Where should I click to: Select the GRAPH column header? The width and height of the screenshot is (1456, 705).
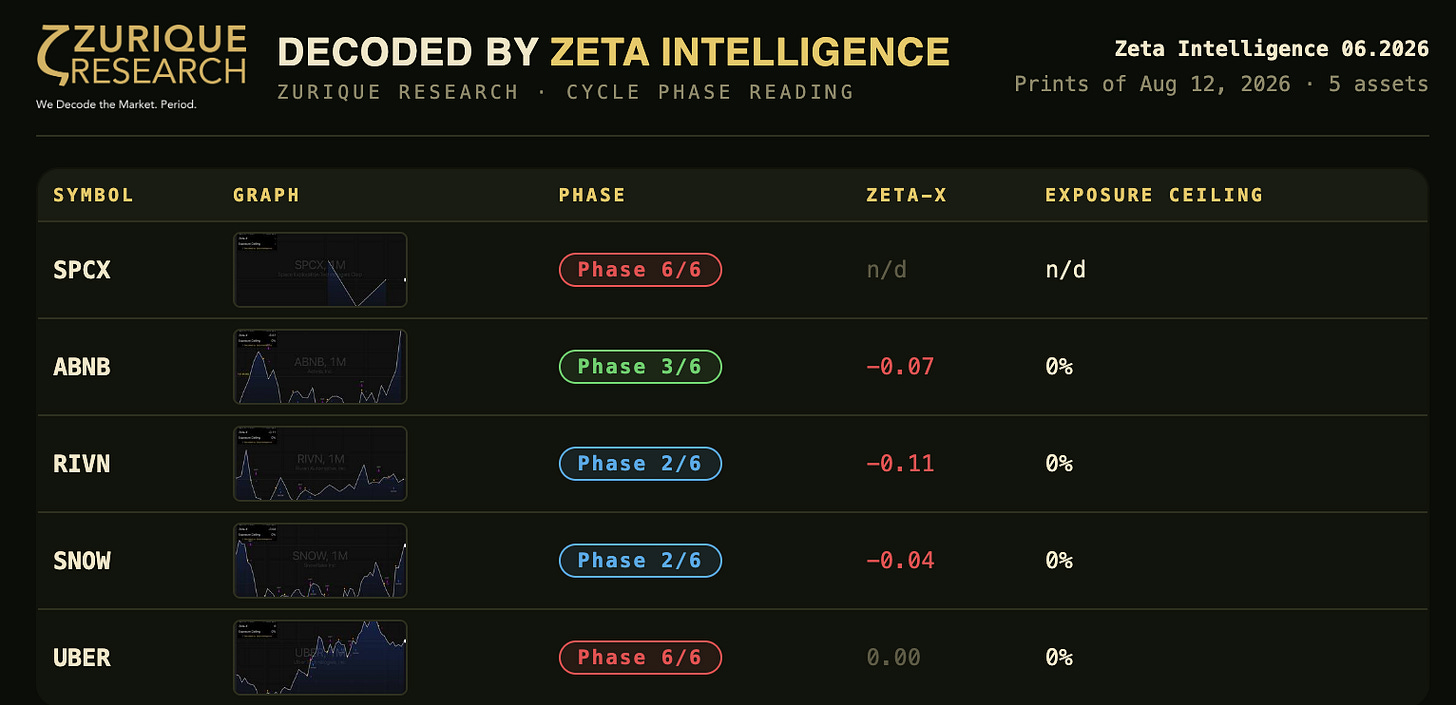click(266, 195)
